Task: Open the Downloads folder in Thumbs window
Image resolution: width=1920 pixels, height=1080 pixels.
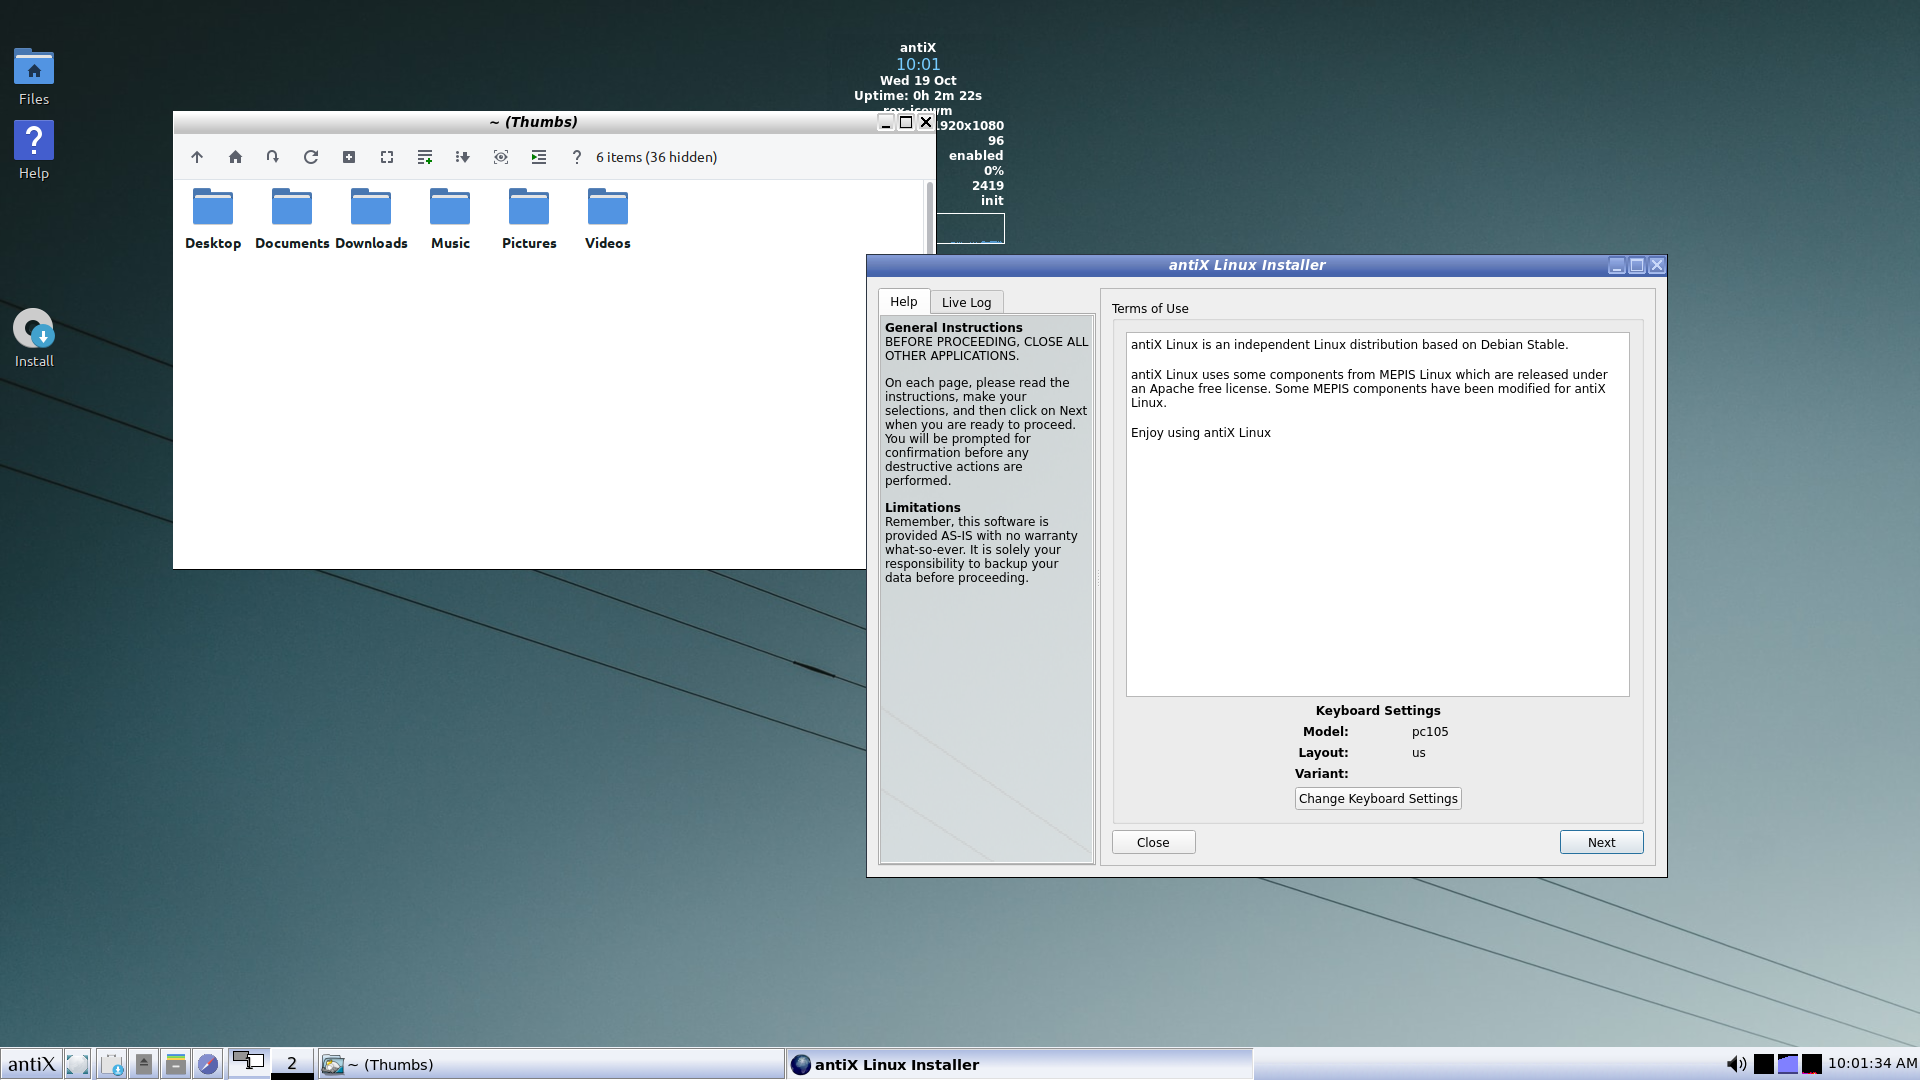Action: click(x=371, y=218)
